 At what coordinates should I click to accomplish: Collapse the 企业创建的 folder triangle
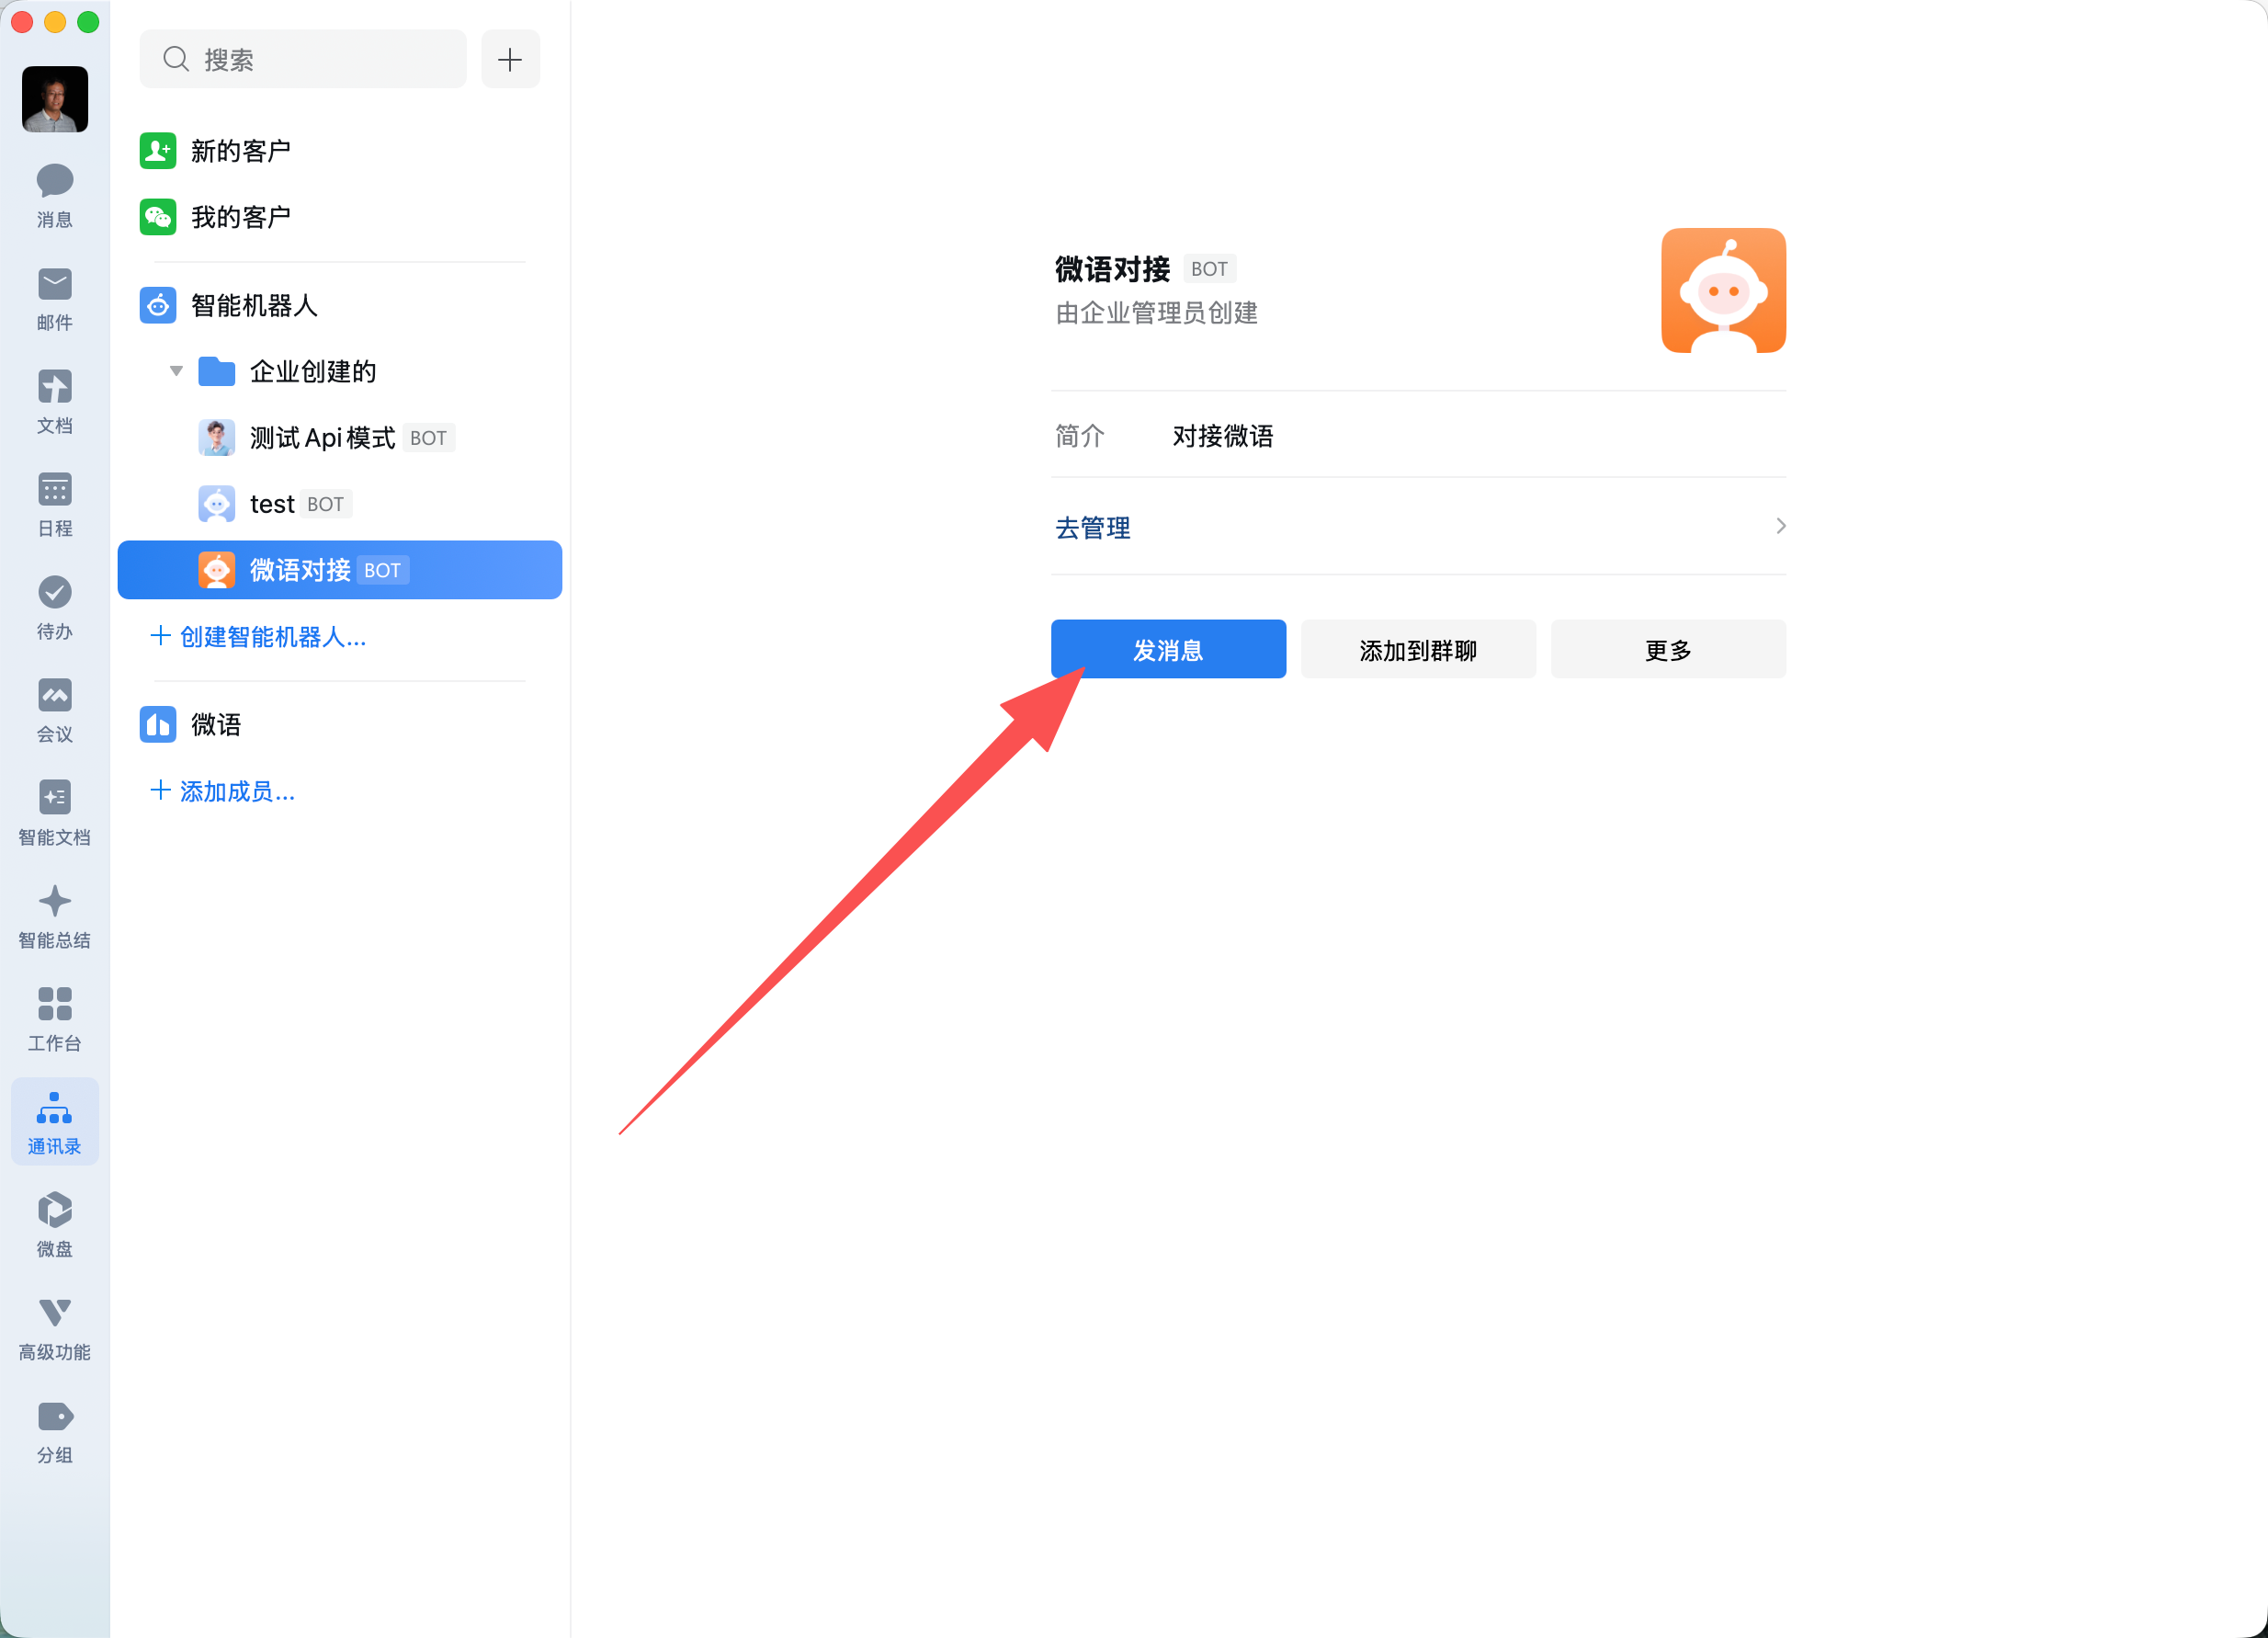[176, 372]
